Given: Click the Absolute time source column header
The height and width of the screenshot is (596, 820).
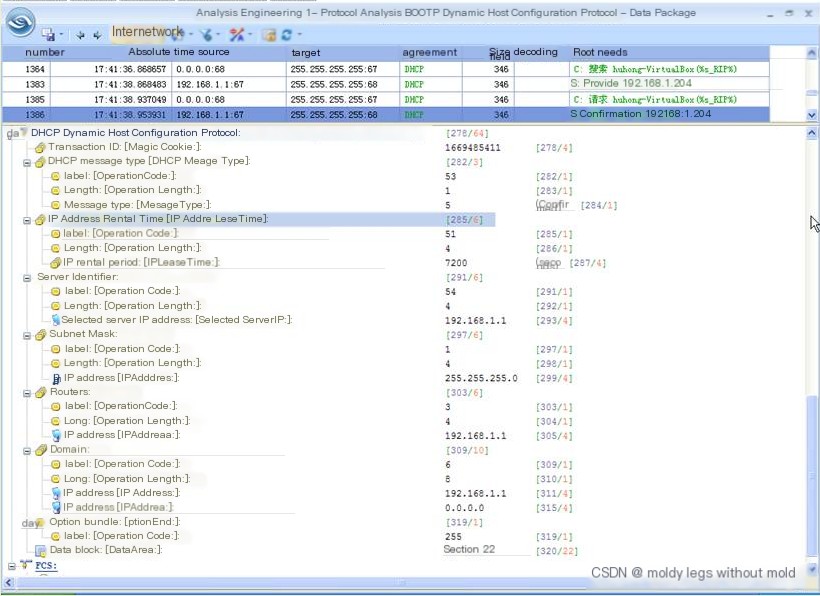Looking at the screenshot, I should tap(179, 52).
